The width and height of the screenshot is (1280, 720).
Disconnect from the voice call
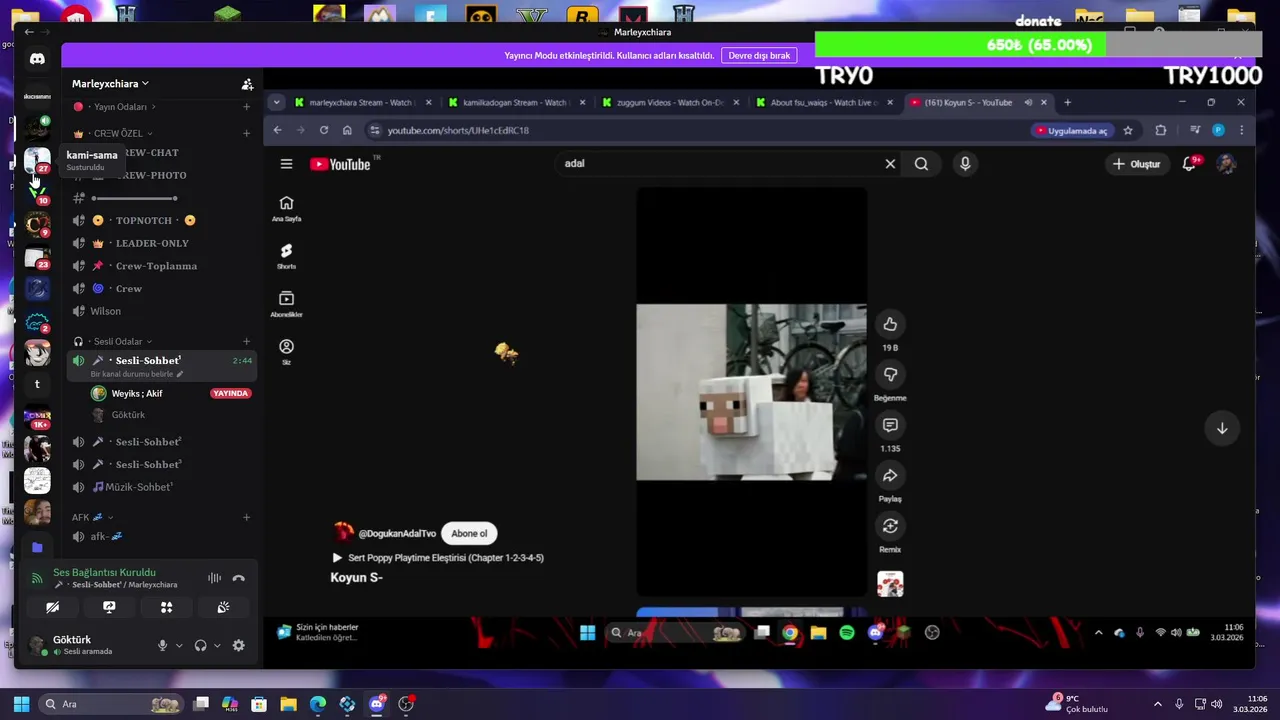click(238, 578)
